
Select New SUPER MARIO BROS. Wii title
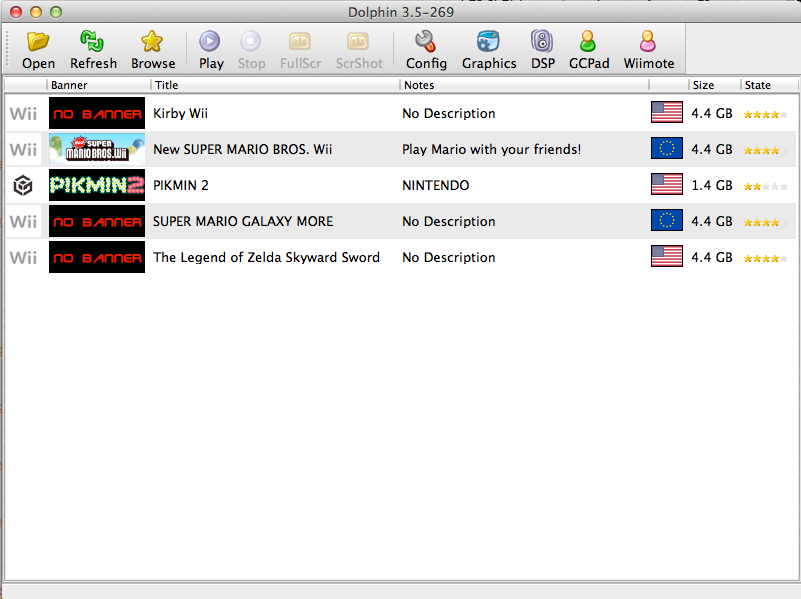point(243,149)
